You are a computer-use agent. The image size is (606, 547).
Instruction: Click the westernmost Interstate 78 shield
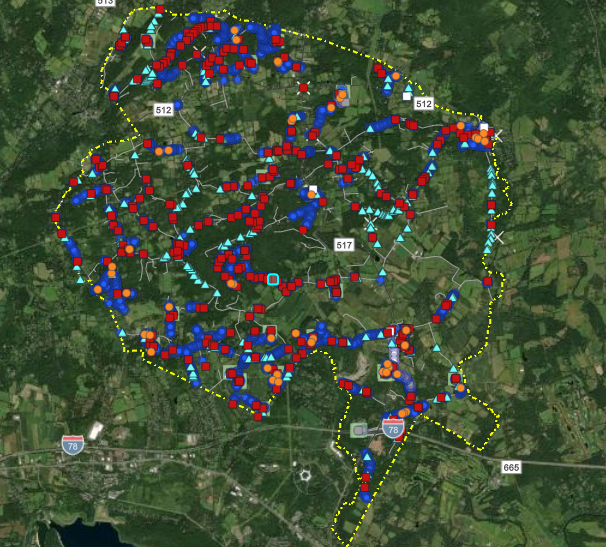72,442
